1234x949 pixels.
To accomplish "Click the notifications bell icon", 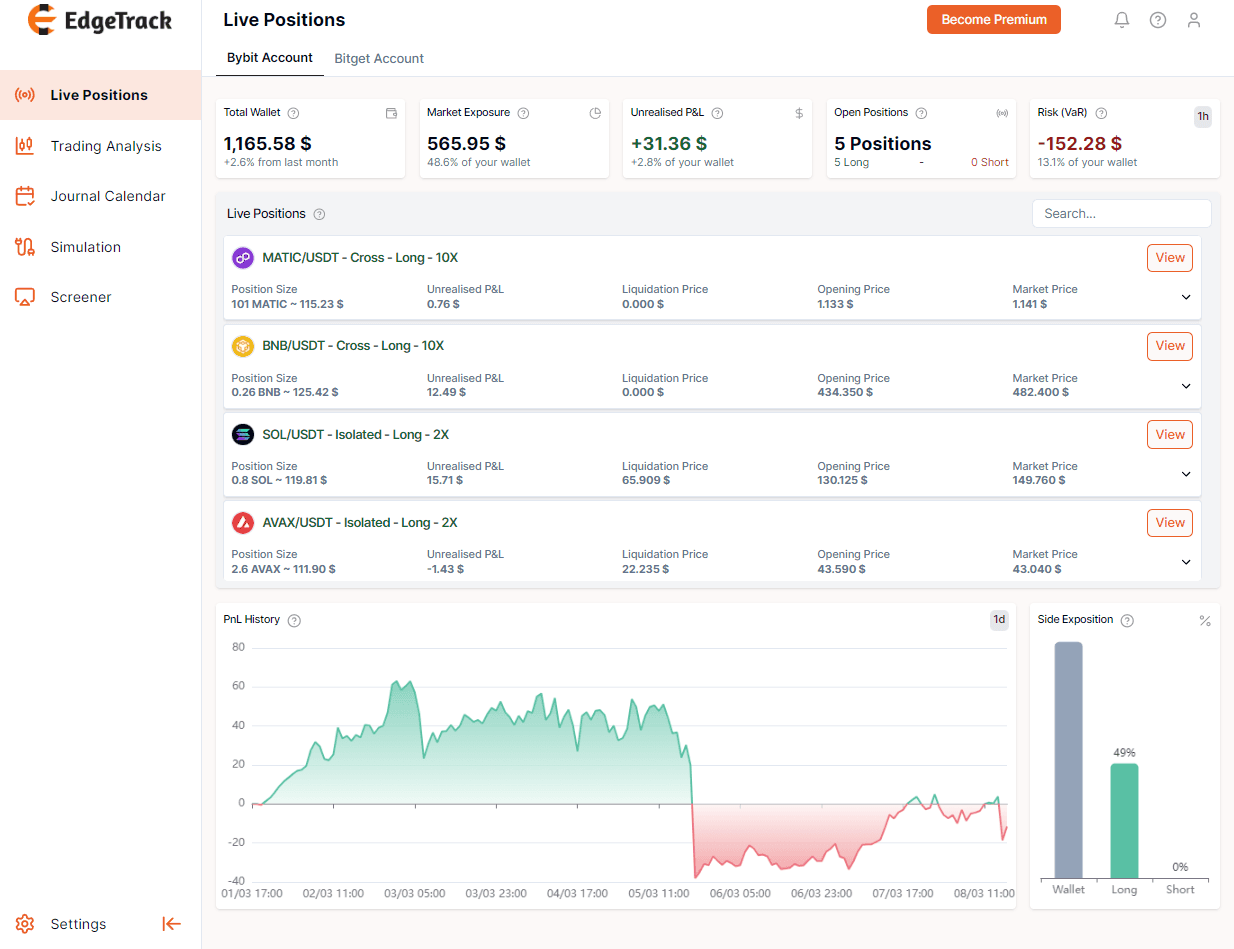I will [x=1122, y=20].
